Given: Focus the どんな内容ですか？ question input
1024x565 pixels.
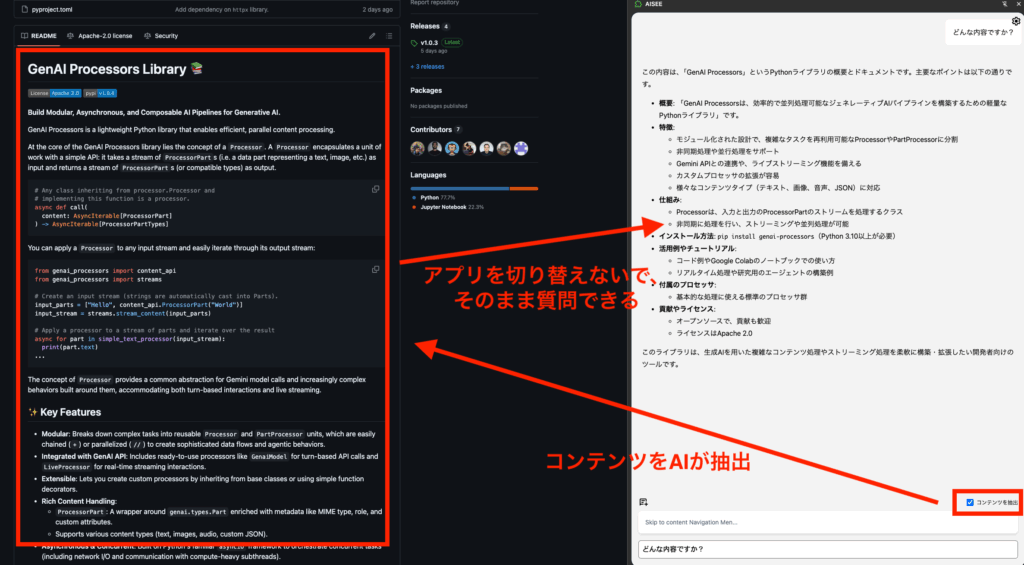Looking at the screenshot, I should (x=827, y=549).
